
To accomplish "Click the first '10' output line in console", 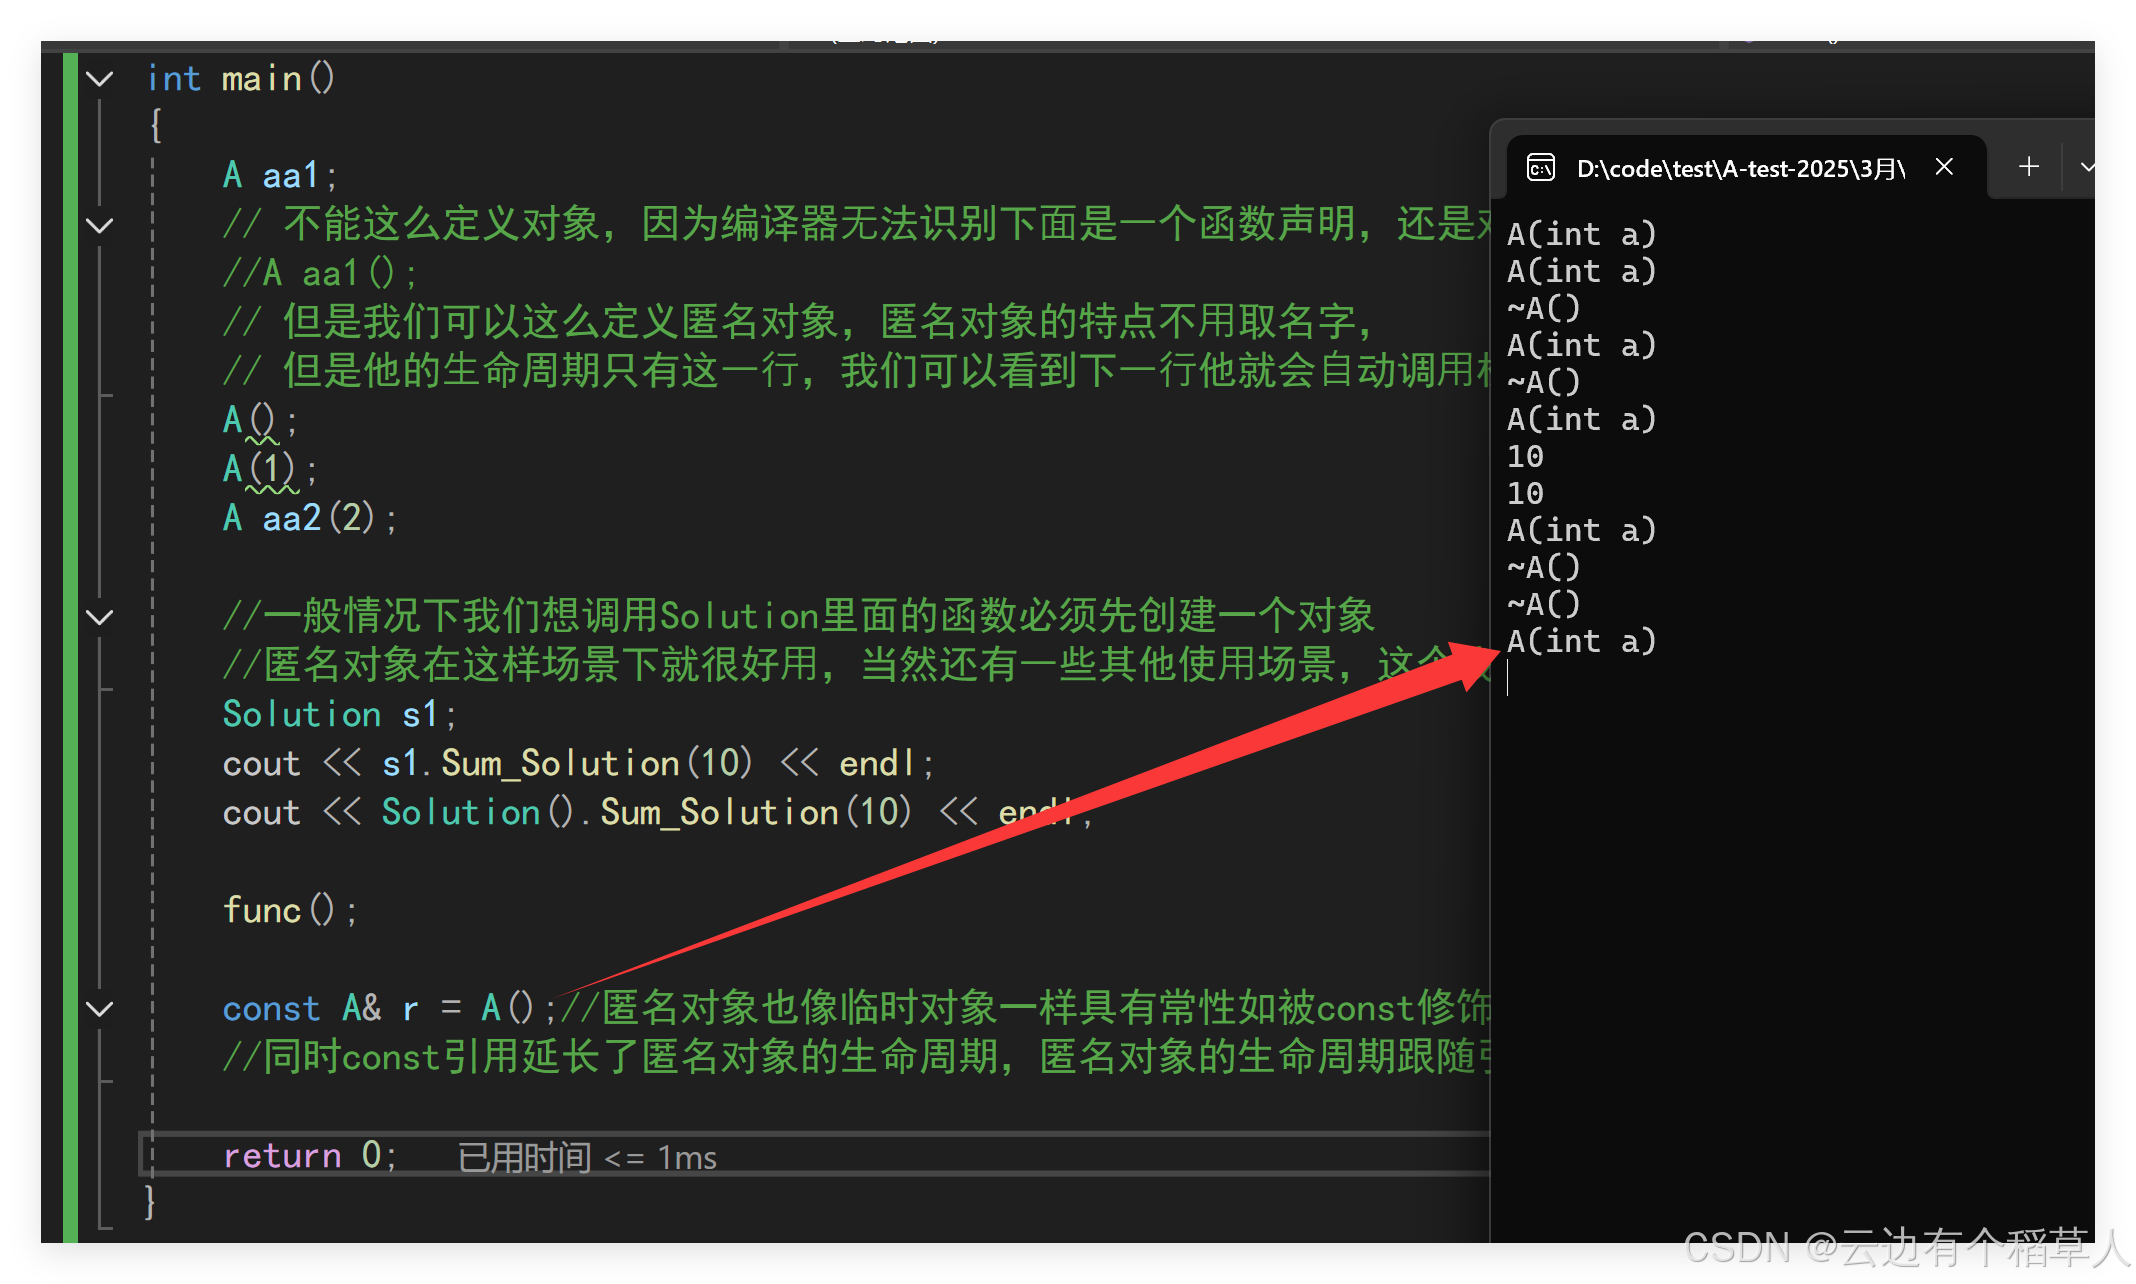I will 1525,457.
